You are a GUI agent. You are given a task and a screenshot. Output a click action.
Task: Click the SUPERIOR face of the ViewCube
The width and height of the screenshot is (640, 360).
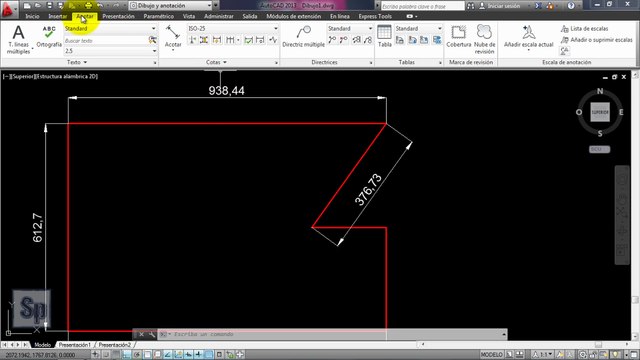click(x=600, y=112)
